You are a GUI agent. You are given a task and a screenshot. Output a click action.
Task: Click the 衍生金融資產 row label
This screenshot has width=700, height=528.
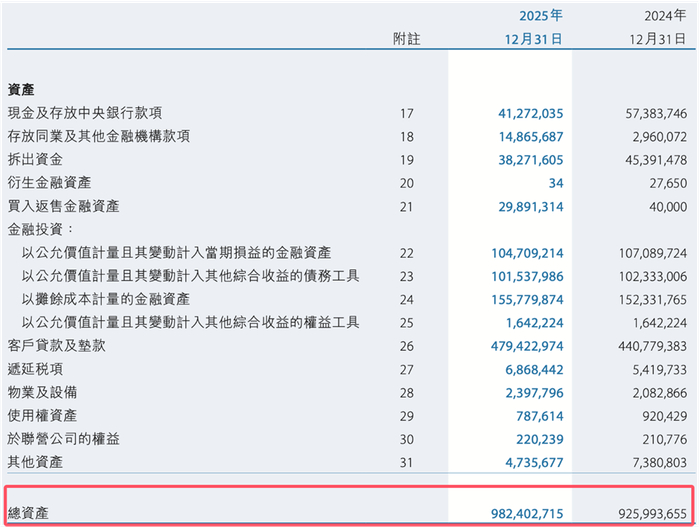coord(49,183)
